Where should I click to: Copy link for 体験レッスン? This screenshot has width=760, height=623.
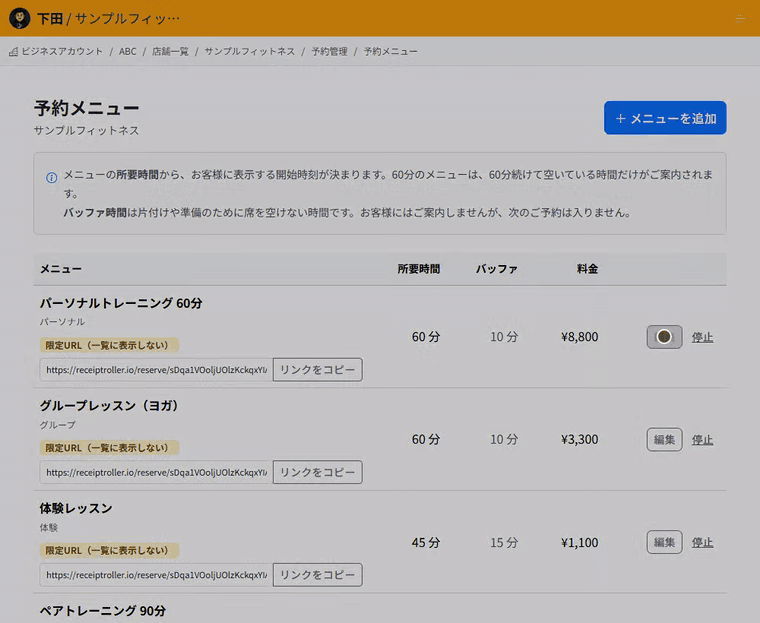pyautogui.click(x=317, y=575)
